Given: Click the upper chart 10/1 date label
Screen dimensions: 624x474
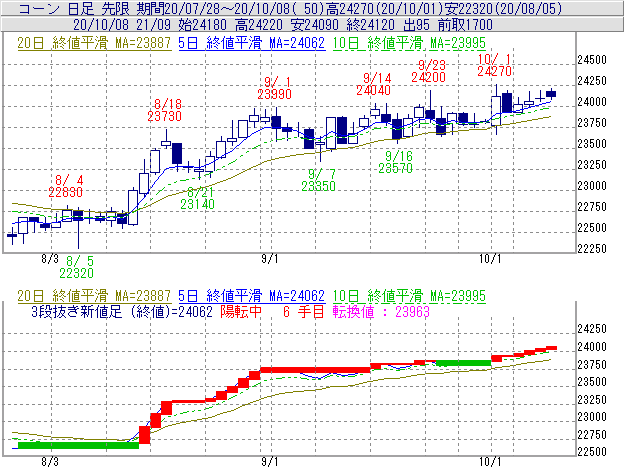Looking at the screenshot, I should 490,259.
